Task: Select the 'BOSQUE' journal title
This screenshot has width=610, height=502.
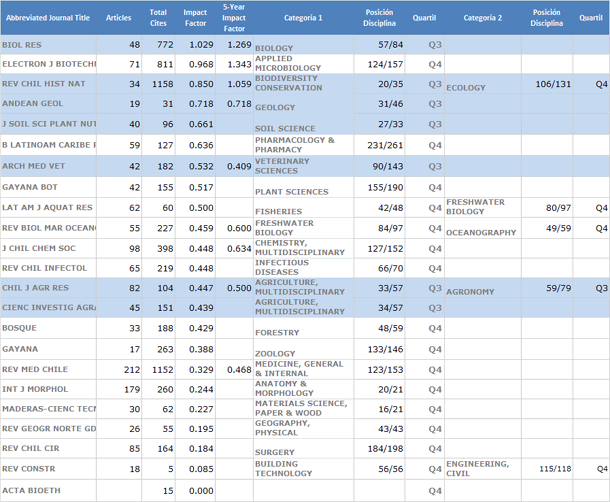Action: [x=19, y=328]
